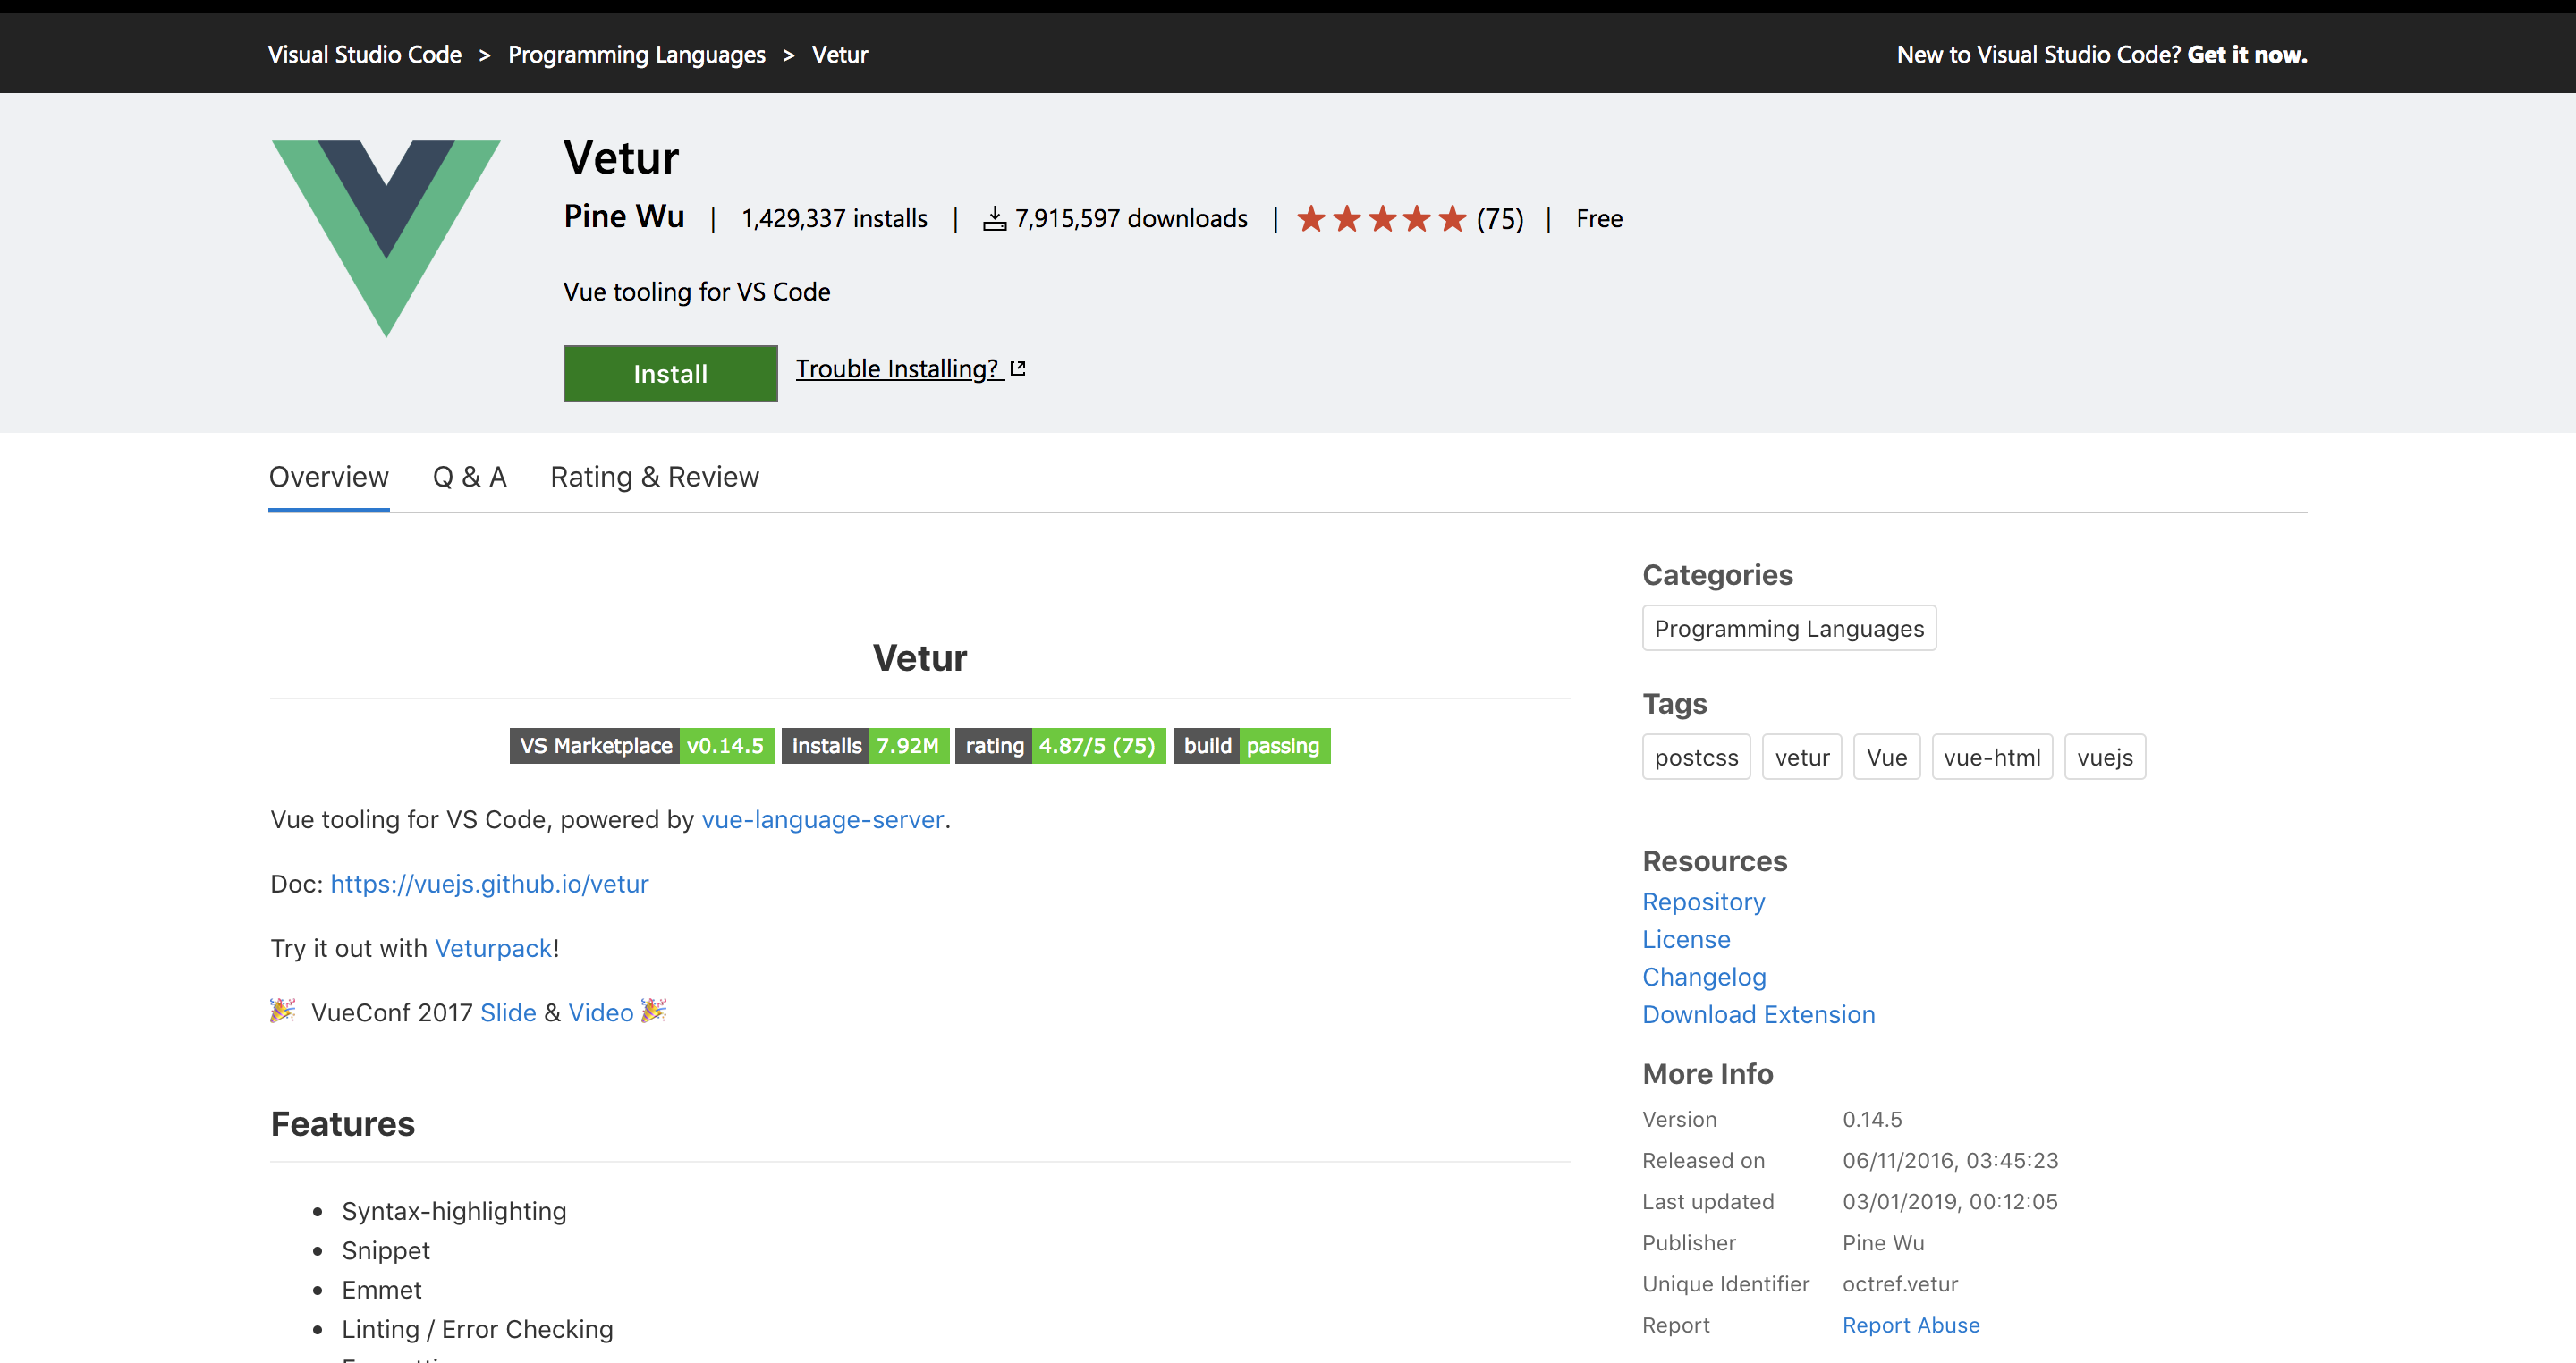The height and width of the screenshot is (1363, 2576).
Task: Select the Vue tag
Action: click(1887, 757)
